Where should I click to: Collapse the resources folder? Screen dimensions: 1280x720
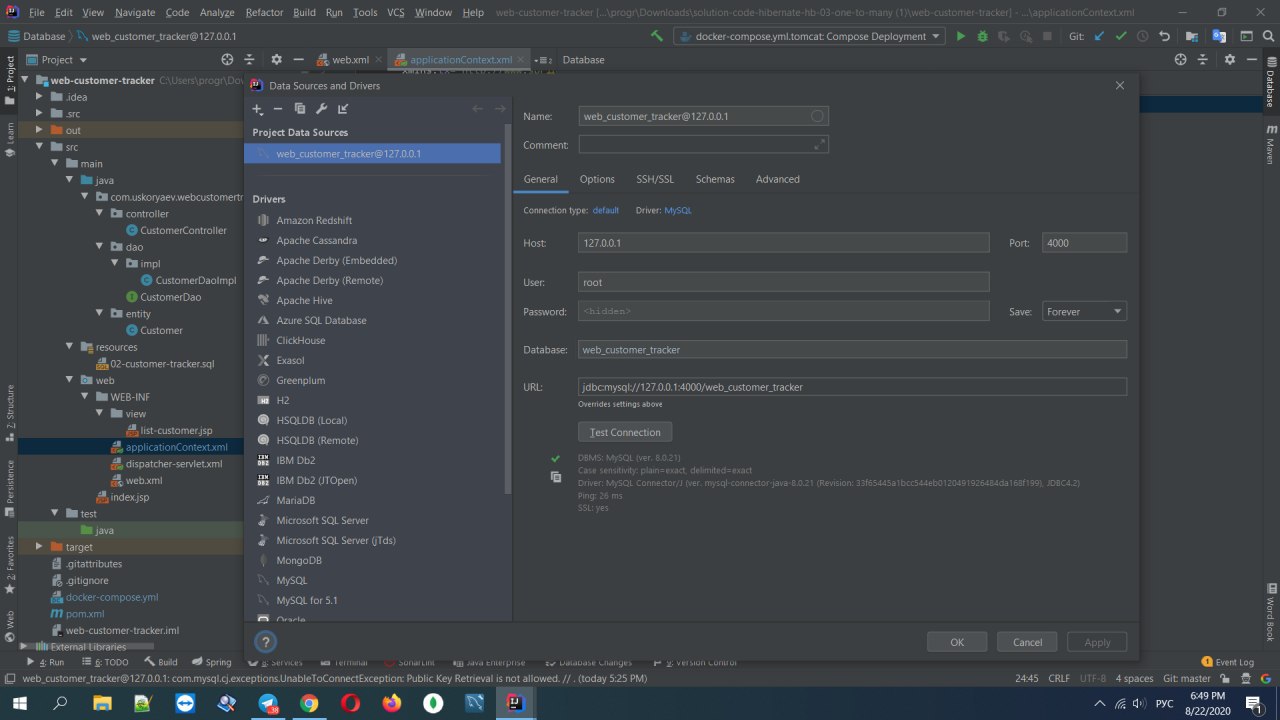point(70,347)
